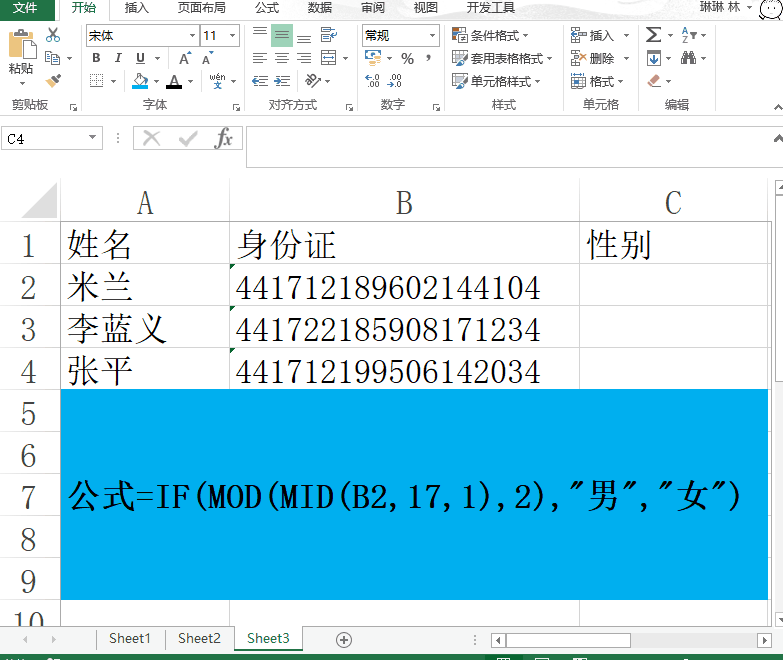Open 单元格样式 cell styles menu
Image resolution: width=783 pixels, height=660 pixels.
click(496, 81)
